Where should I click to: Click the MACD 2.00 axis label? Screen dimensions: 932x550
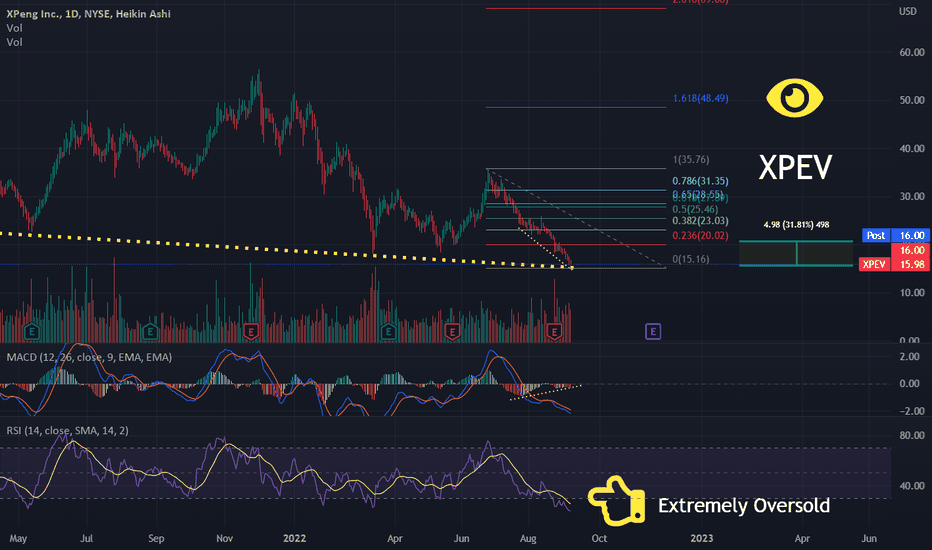909,357
